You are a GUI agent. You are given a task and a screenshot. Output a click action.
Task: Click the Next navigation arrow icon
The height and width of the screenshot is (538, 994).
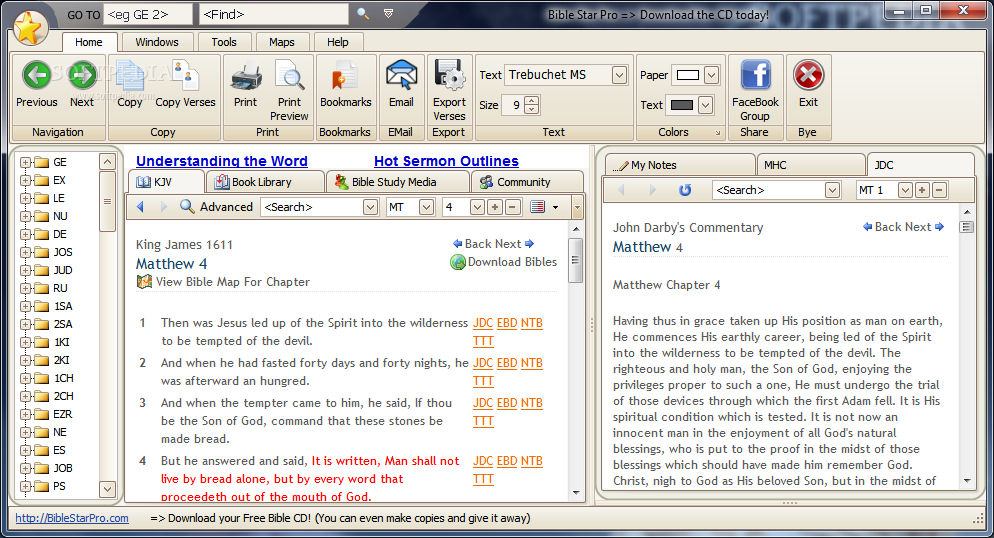coord(82,75)
